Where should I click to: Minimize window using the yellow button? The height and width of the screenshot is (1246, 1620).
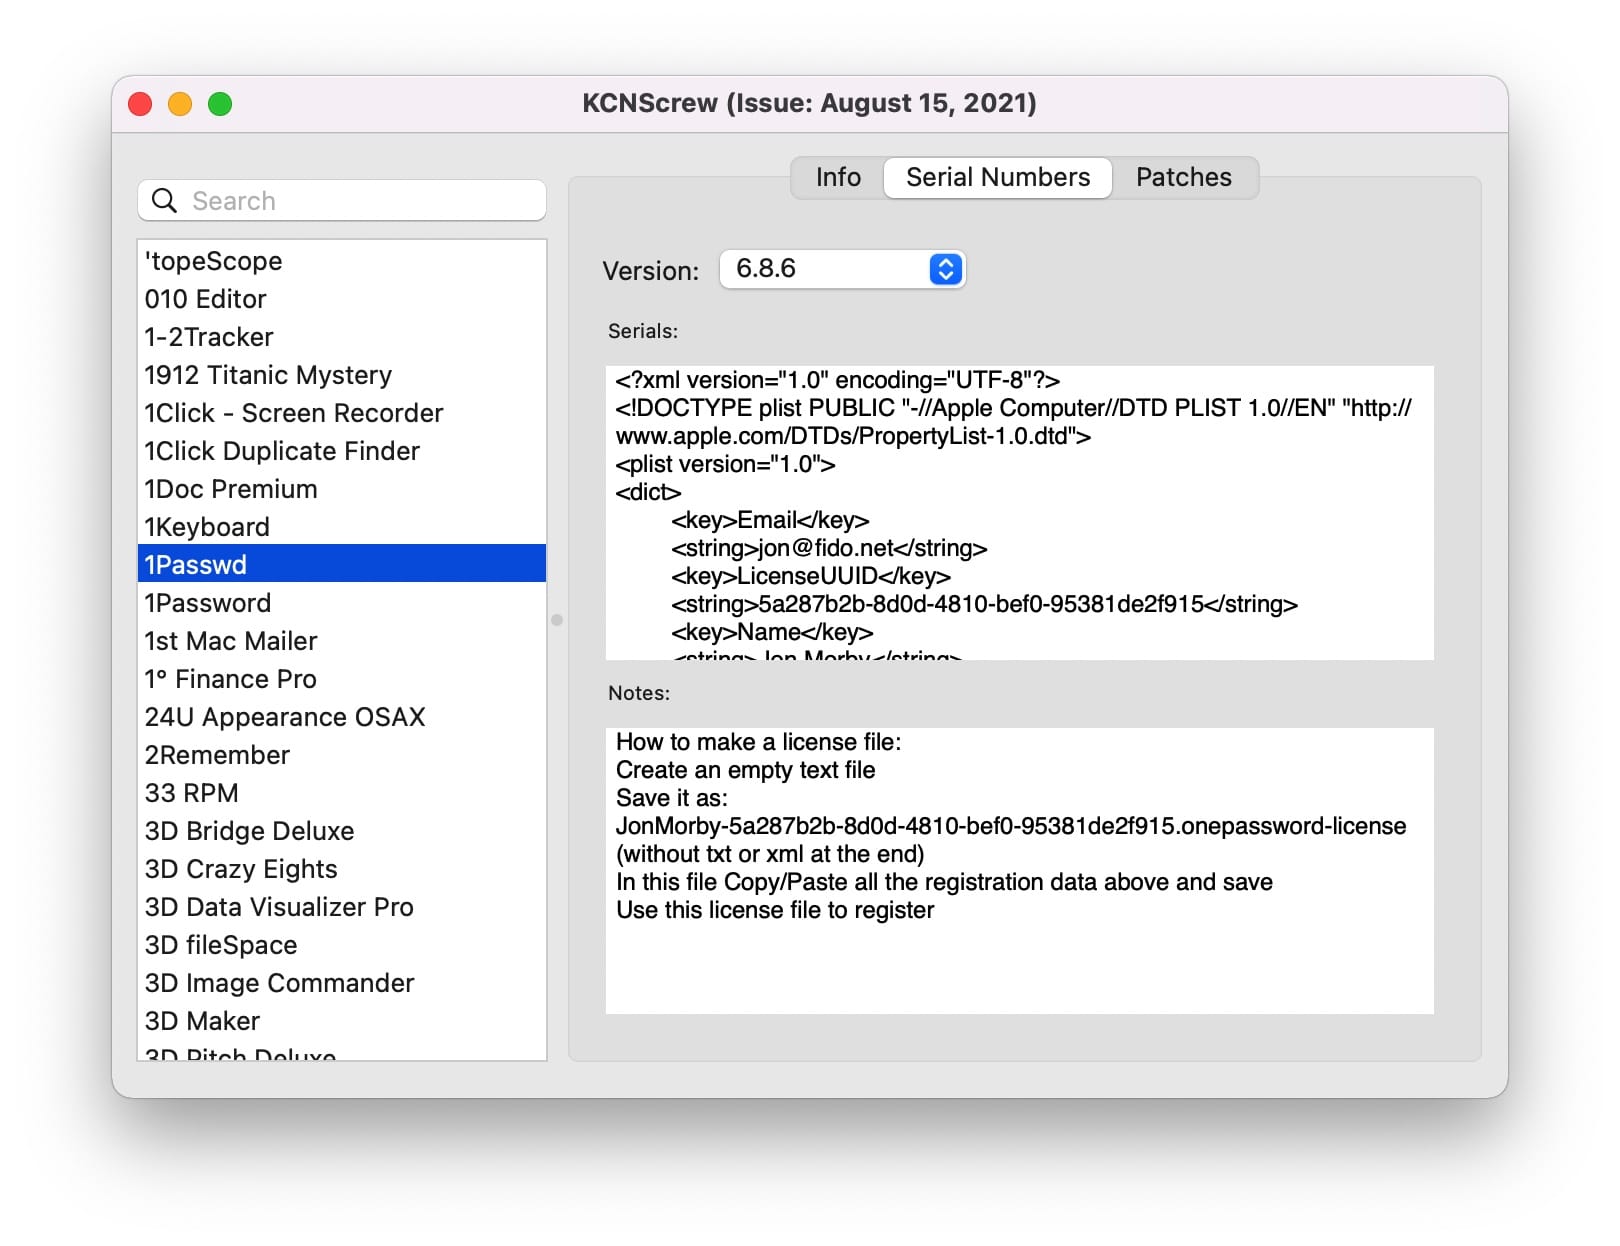click(x=180, y=104)
